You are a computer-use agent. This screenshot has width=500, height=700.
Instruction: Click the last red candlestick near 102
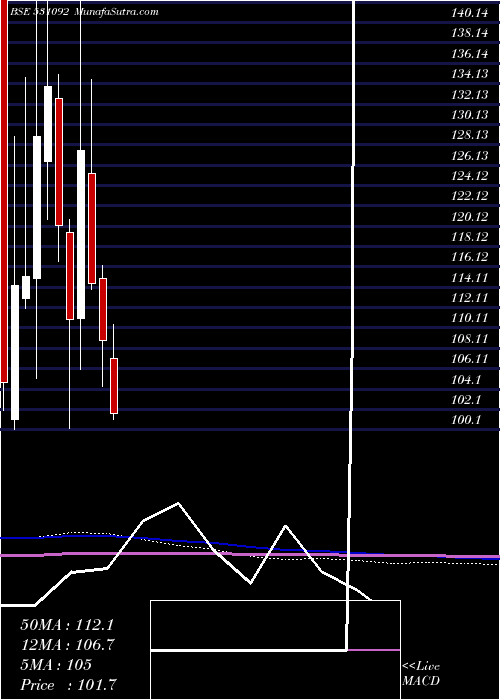114,386
